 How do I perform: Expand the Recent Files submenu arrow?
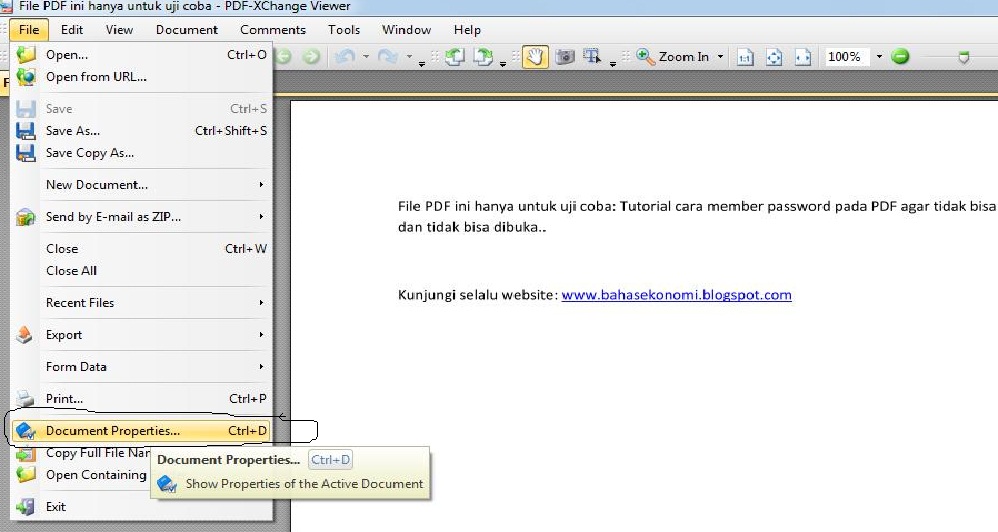[261, 302]
